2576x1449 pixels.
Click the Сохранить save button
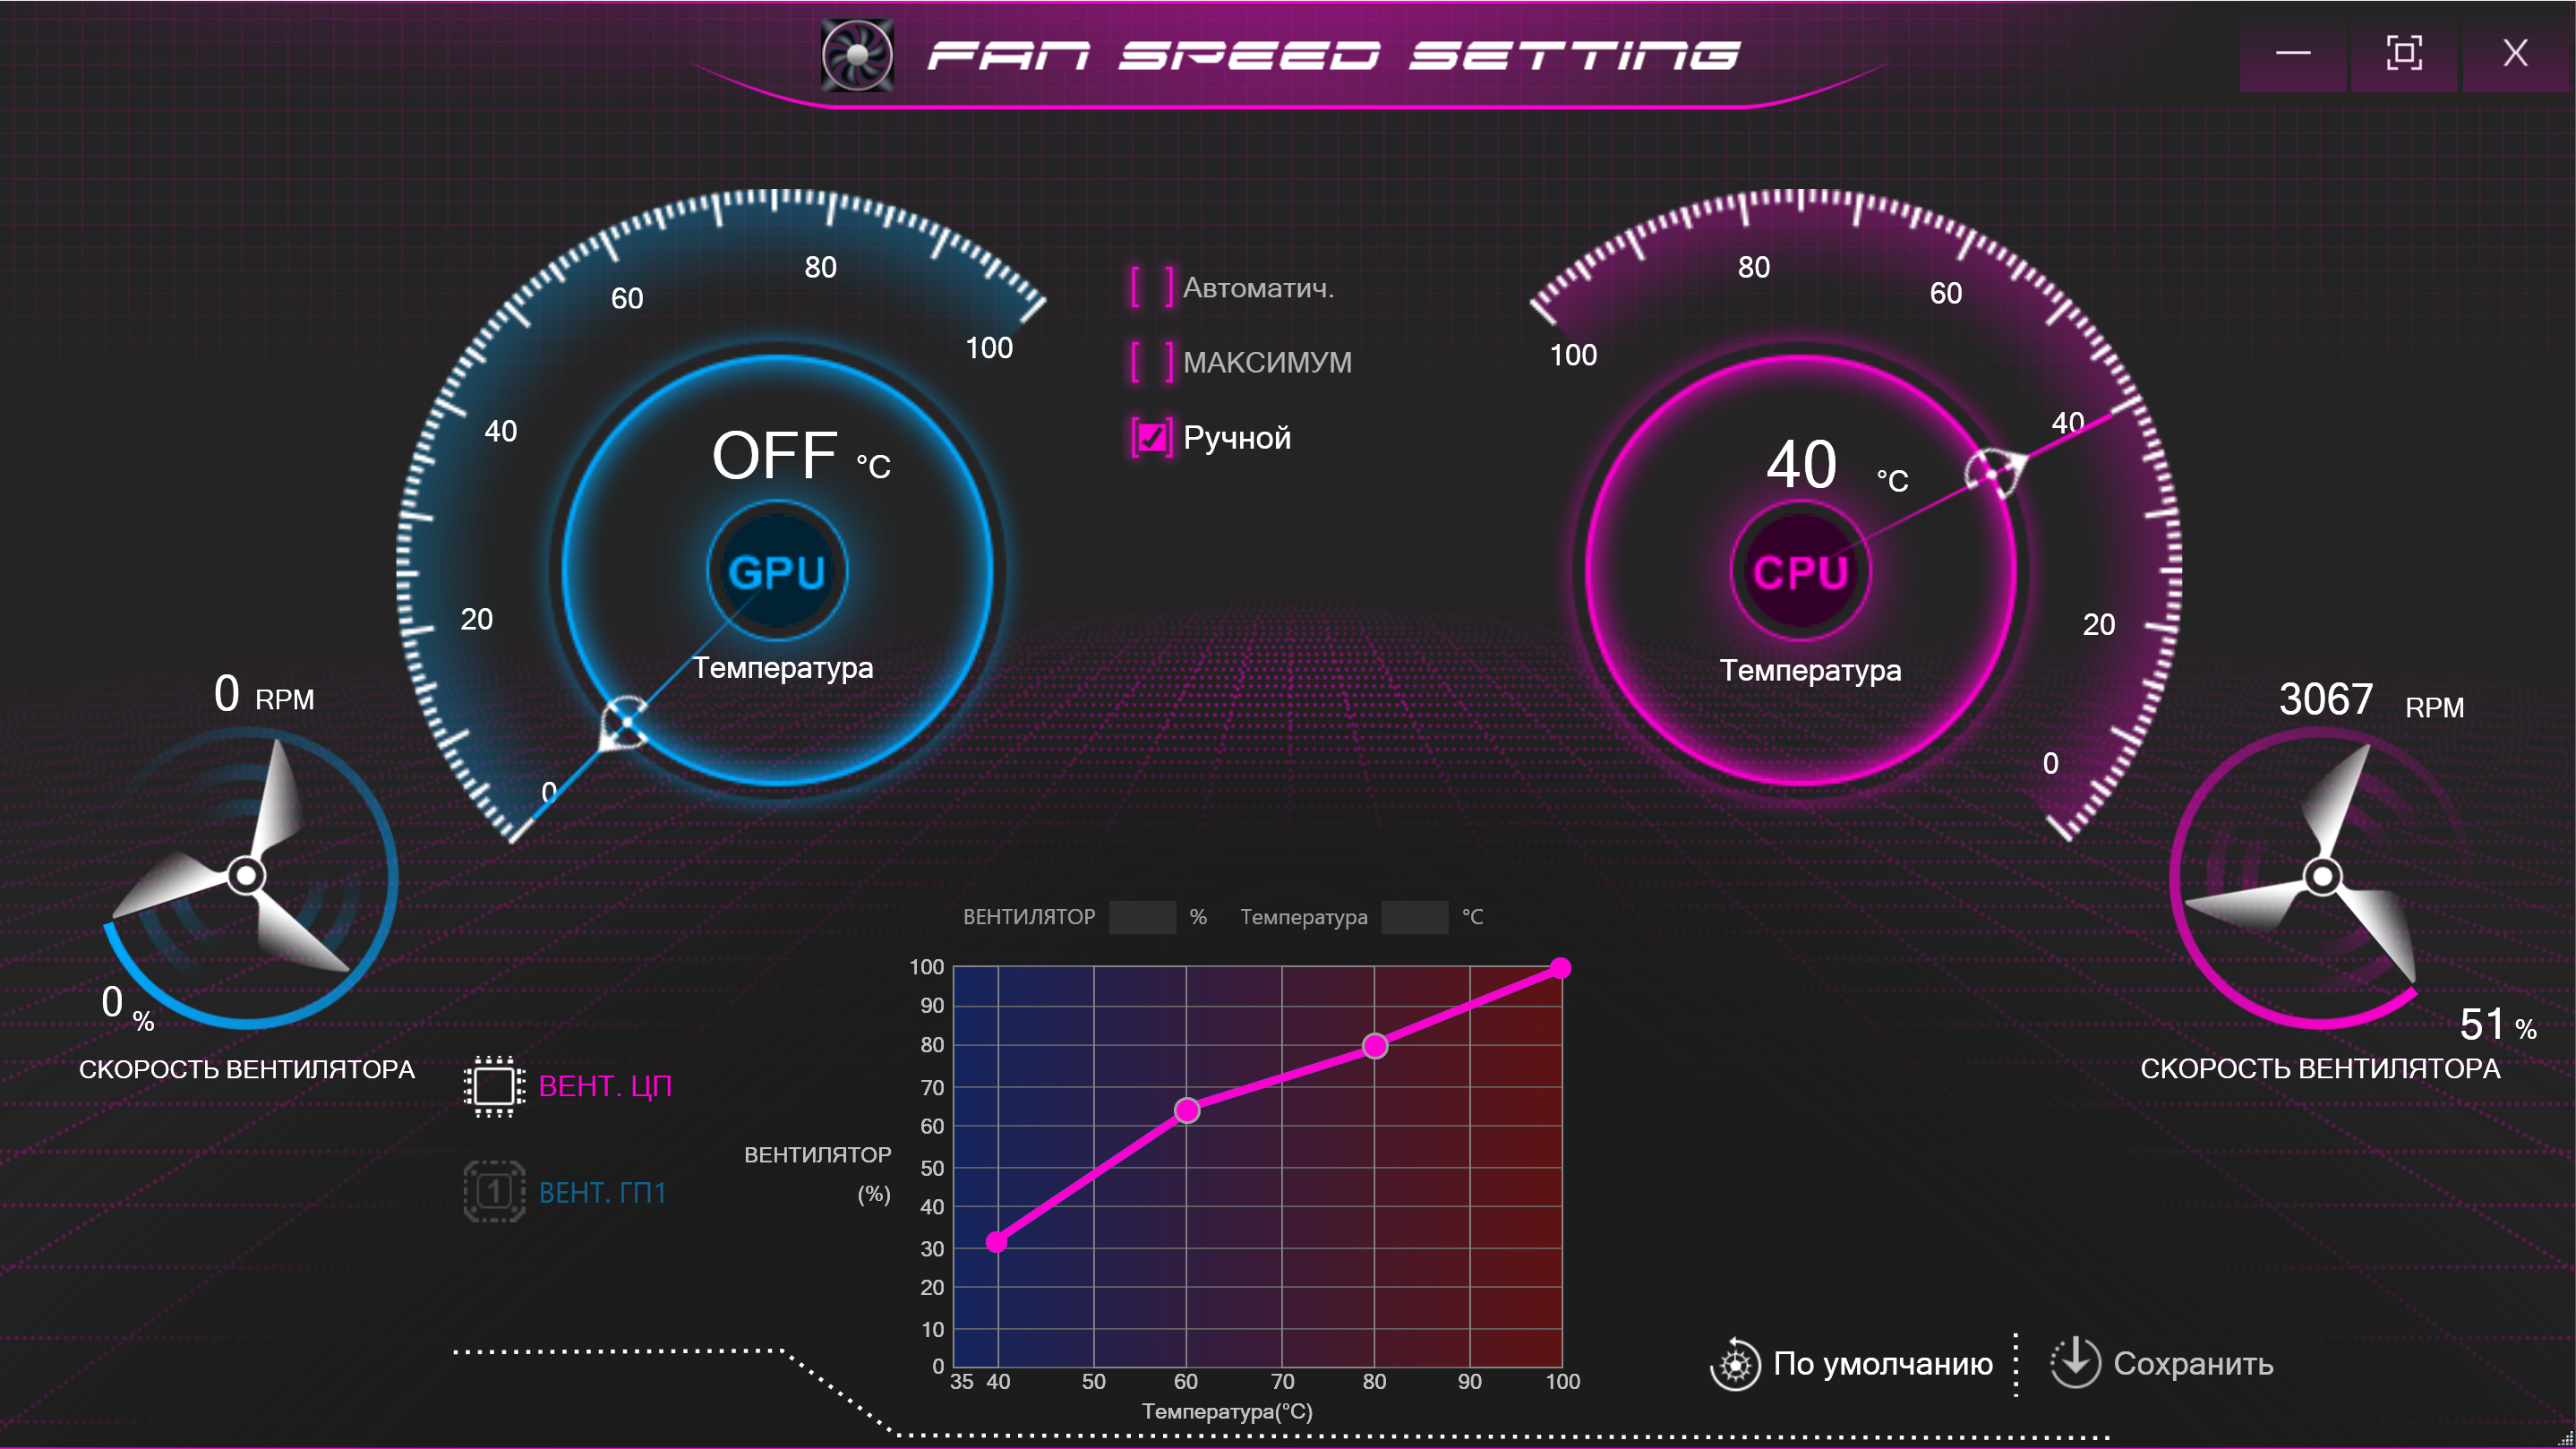click(x=2192, y=1364)
